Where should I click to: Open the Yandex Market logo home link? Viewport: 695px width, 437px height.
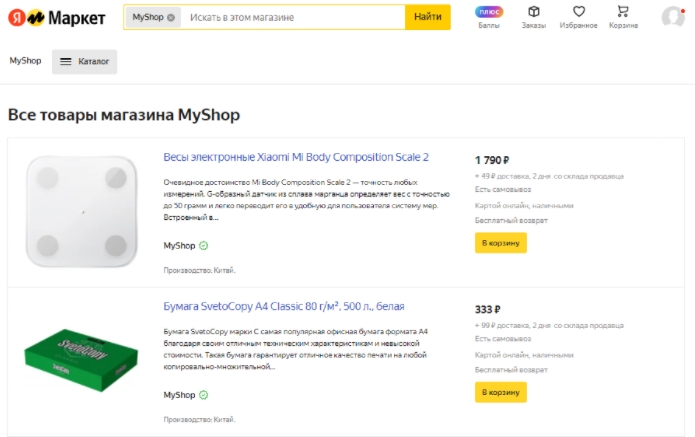[57, 18]
